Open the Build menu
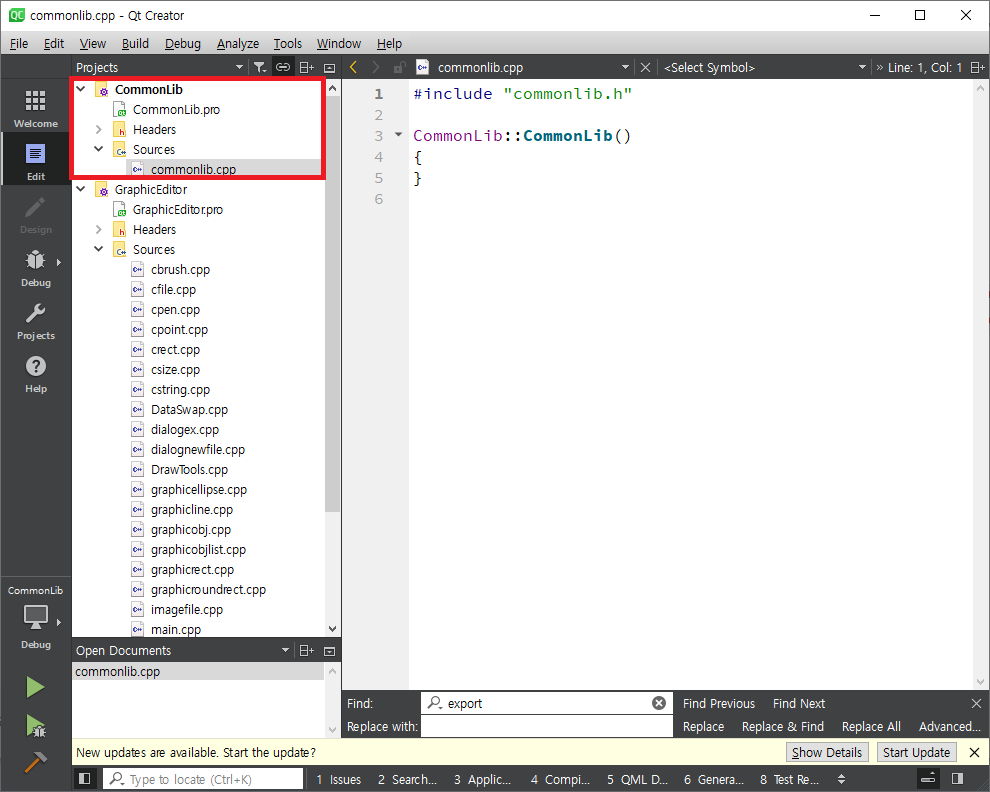This screenshot has height=792, width=990. point(135,44)
